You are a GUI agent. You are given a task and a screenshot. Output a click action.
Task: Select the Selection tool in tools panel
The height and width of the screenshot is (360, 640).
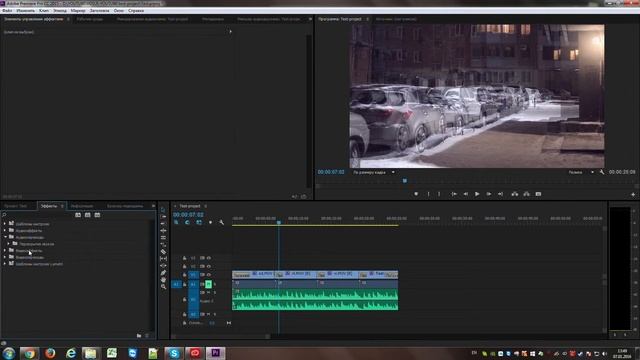tap(163, 209)
